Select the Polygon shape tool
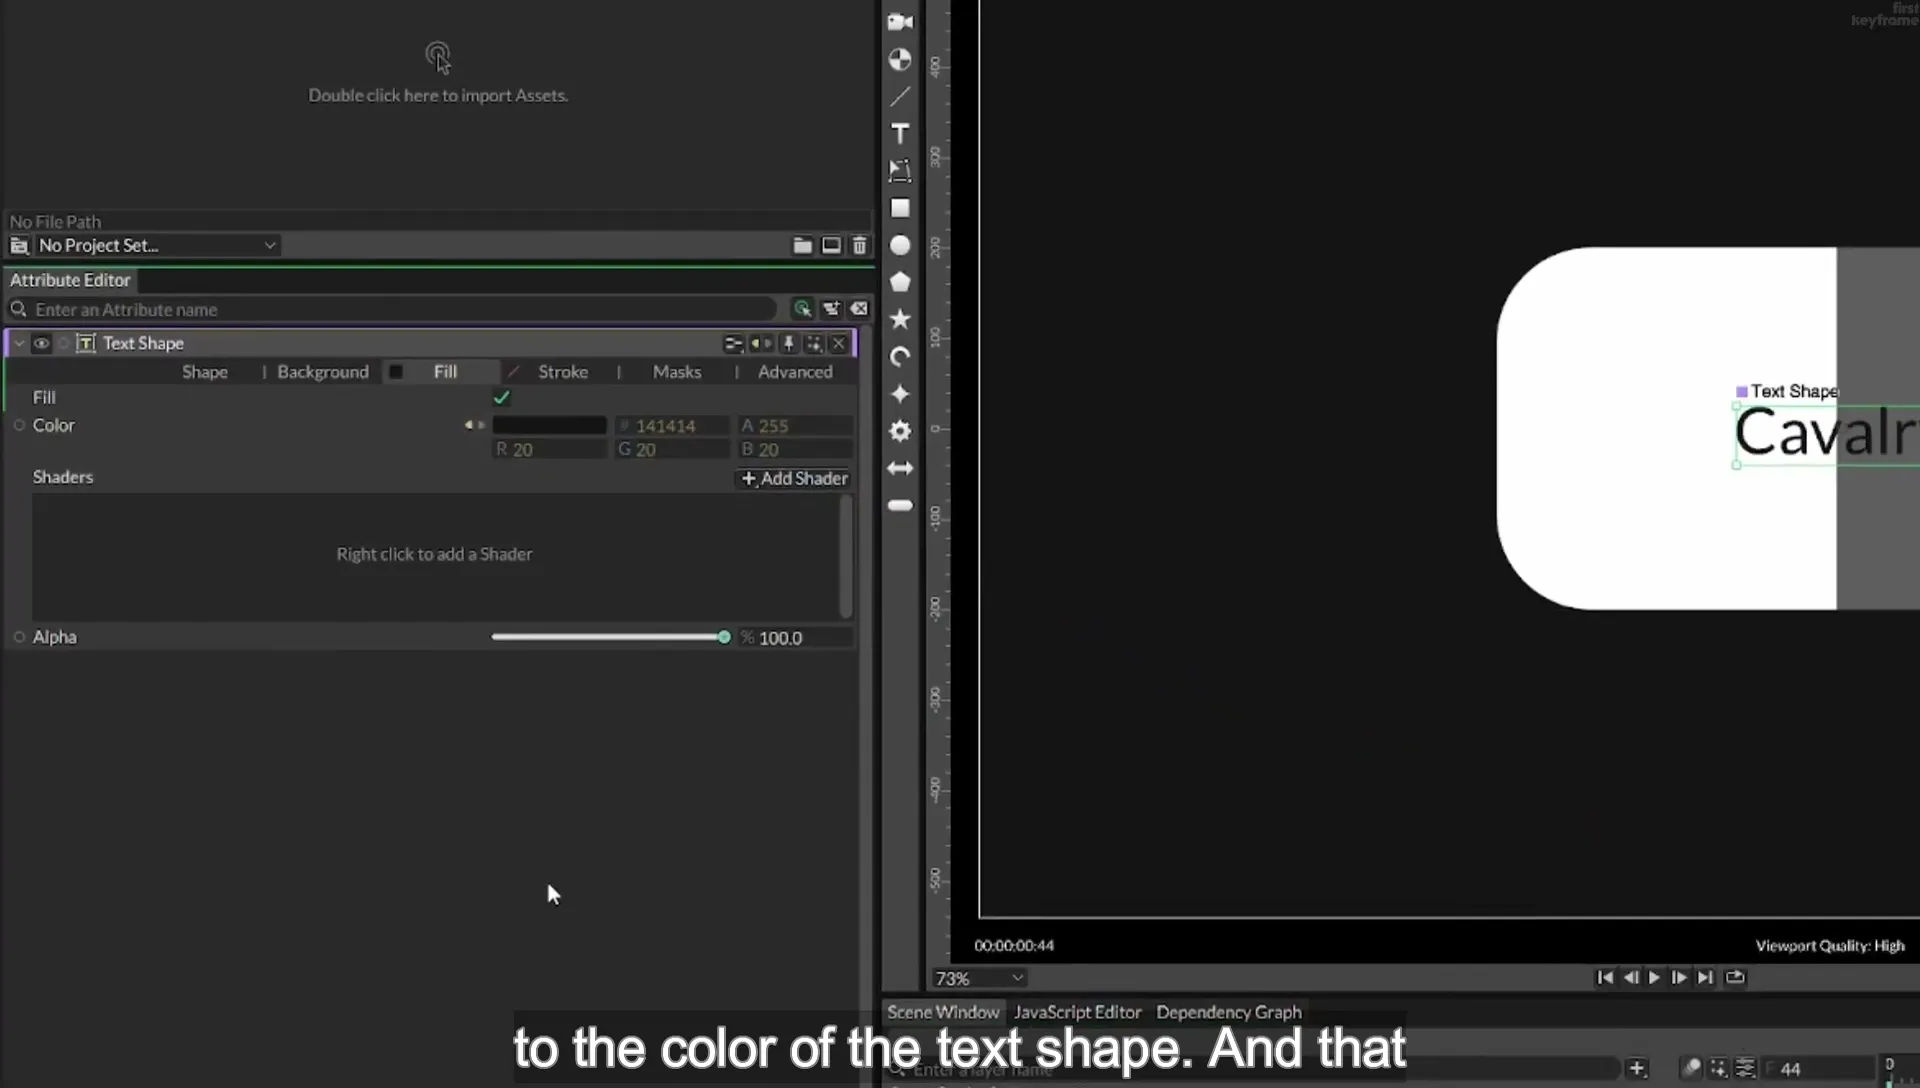The height and width of the screenshot is (1088, 1920). click(900, 282)
